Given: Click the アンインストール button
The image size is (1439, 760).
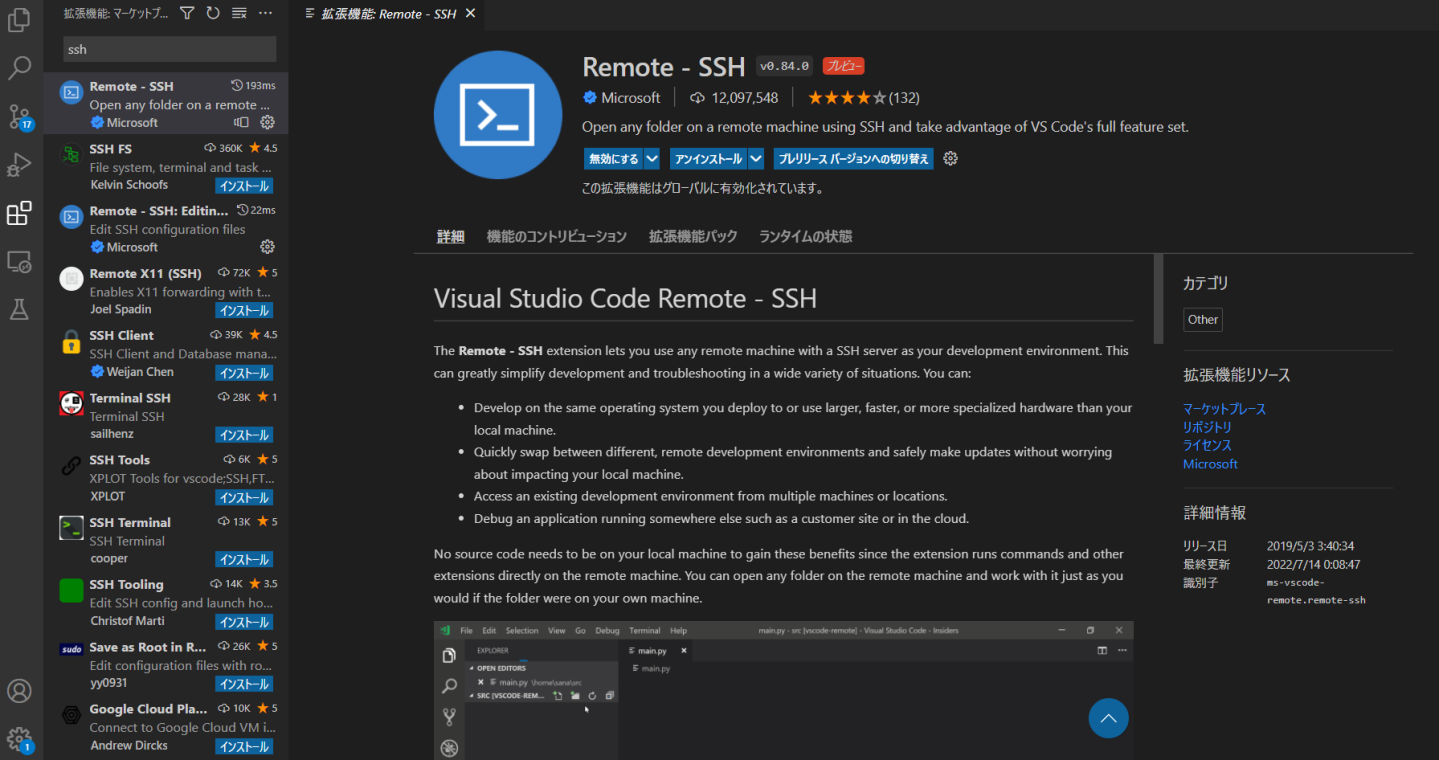Looking at the screenshot, I should click(709, 158).
